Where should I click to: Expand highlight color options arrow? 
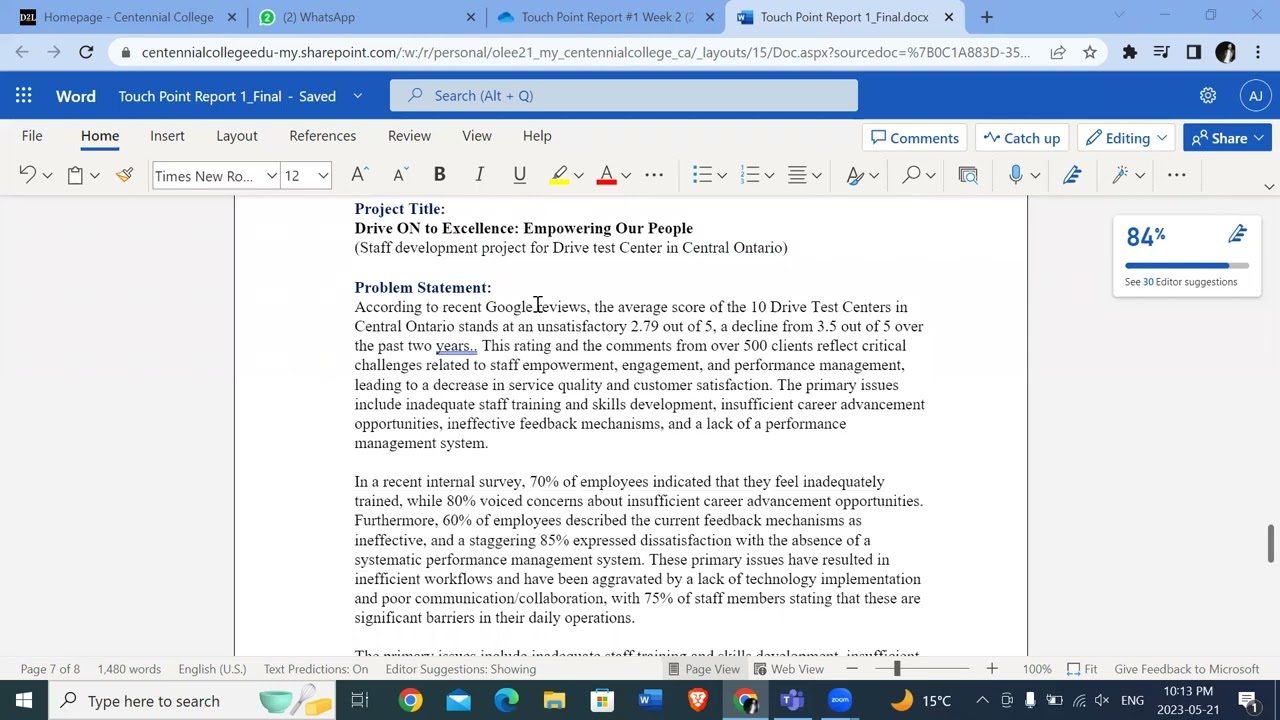coord(578,176)
